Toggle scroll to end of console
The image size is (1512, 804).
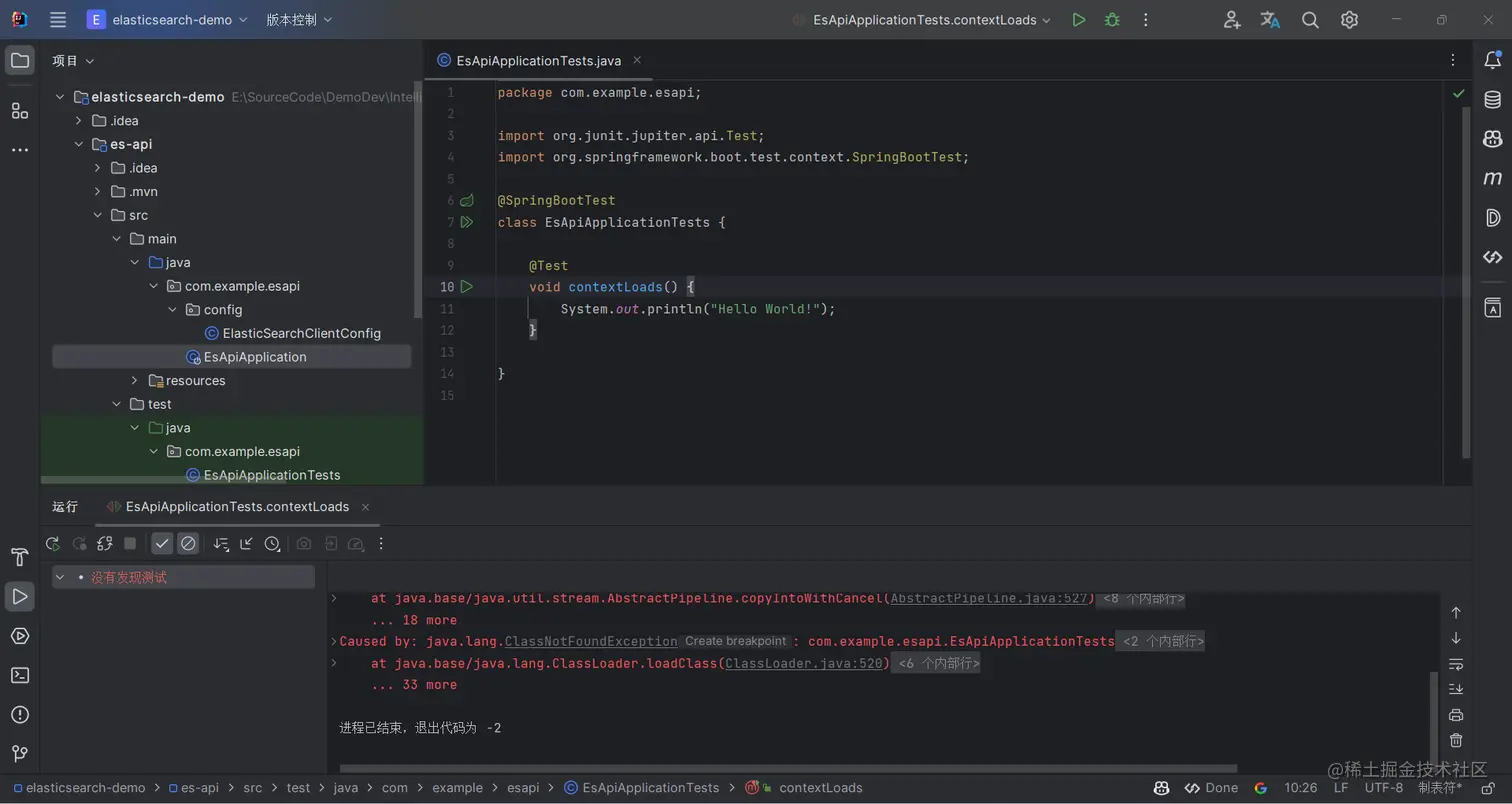[x=1456, y=689]
